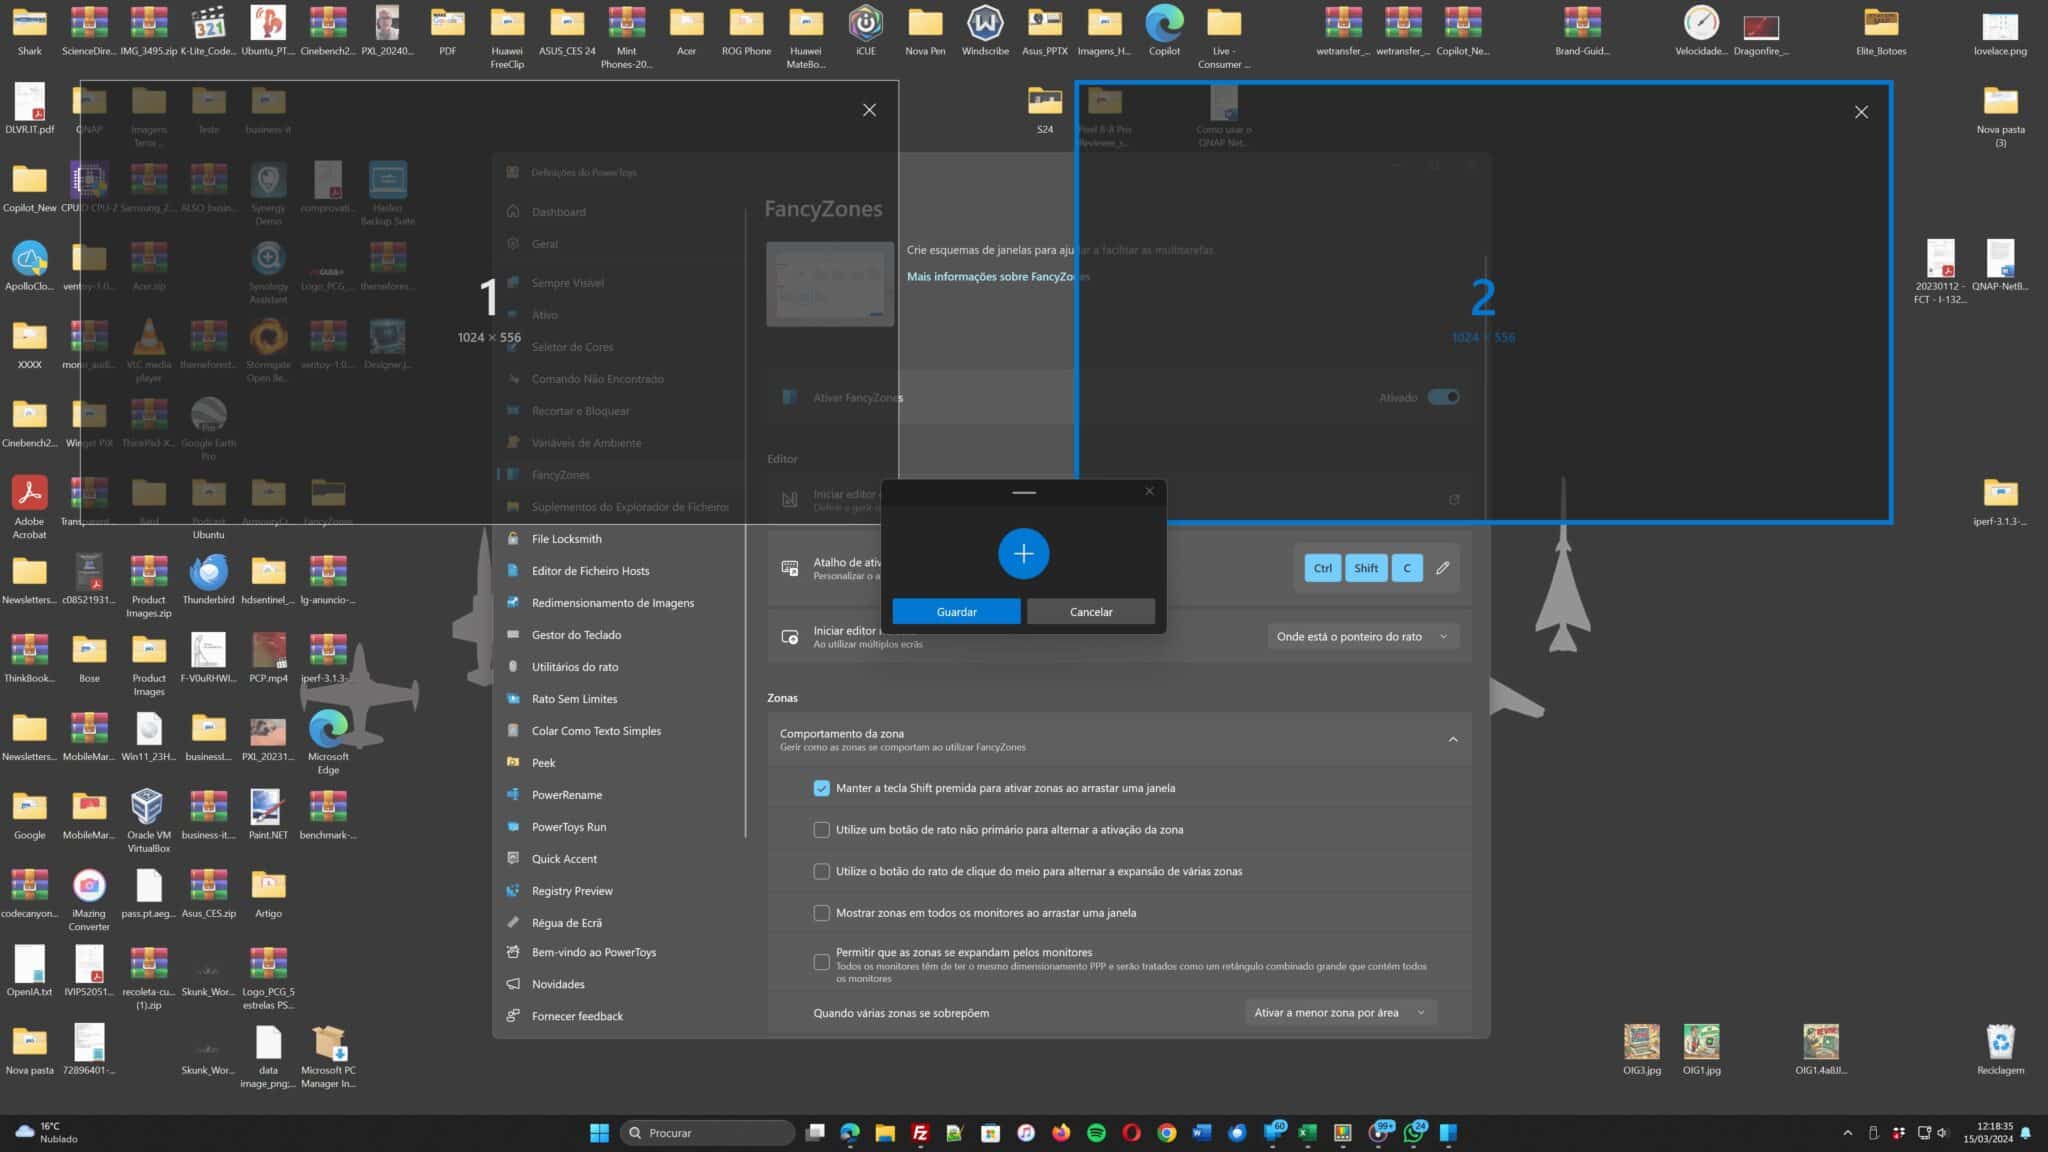Open the Peek sidebar icon

[513, 763]
